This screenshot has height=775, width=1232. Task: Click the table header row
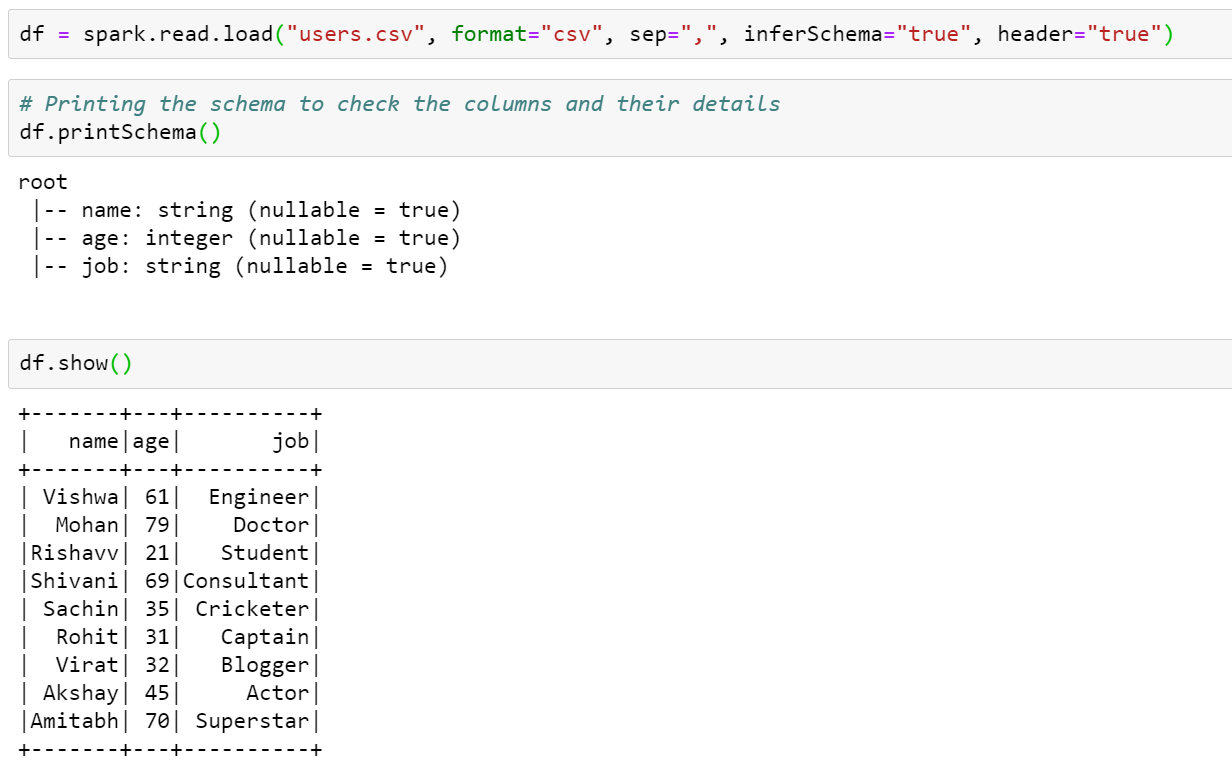tap(170, 441)
